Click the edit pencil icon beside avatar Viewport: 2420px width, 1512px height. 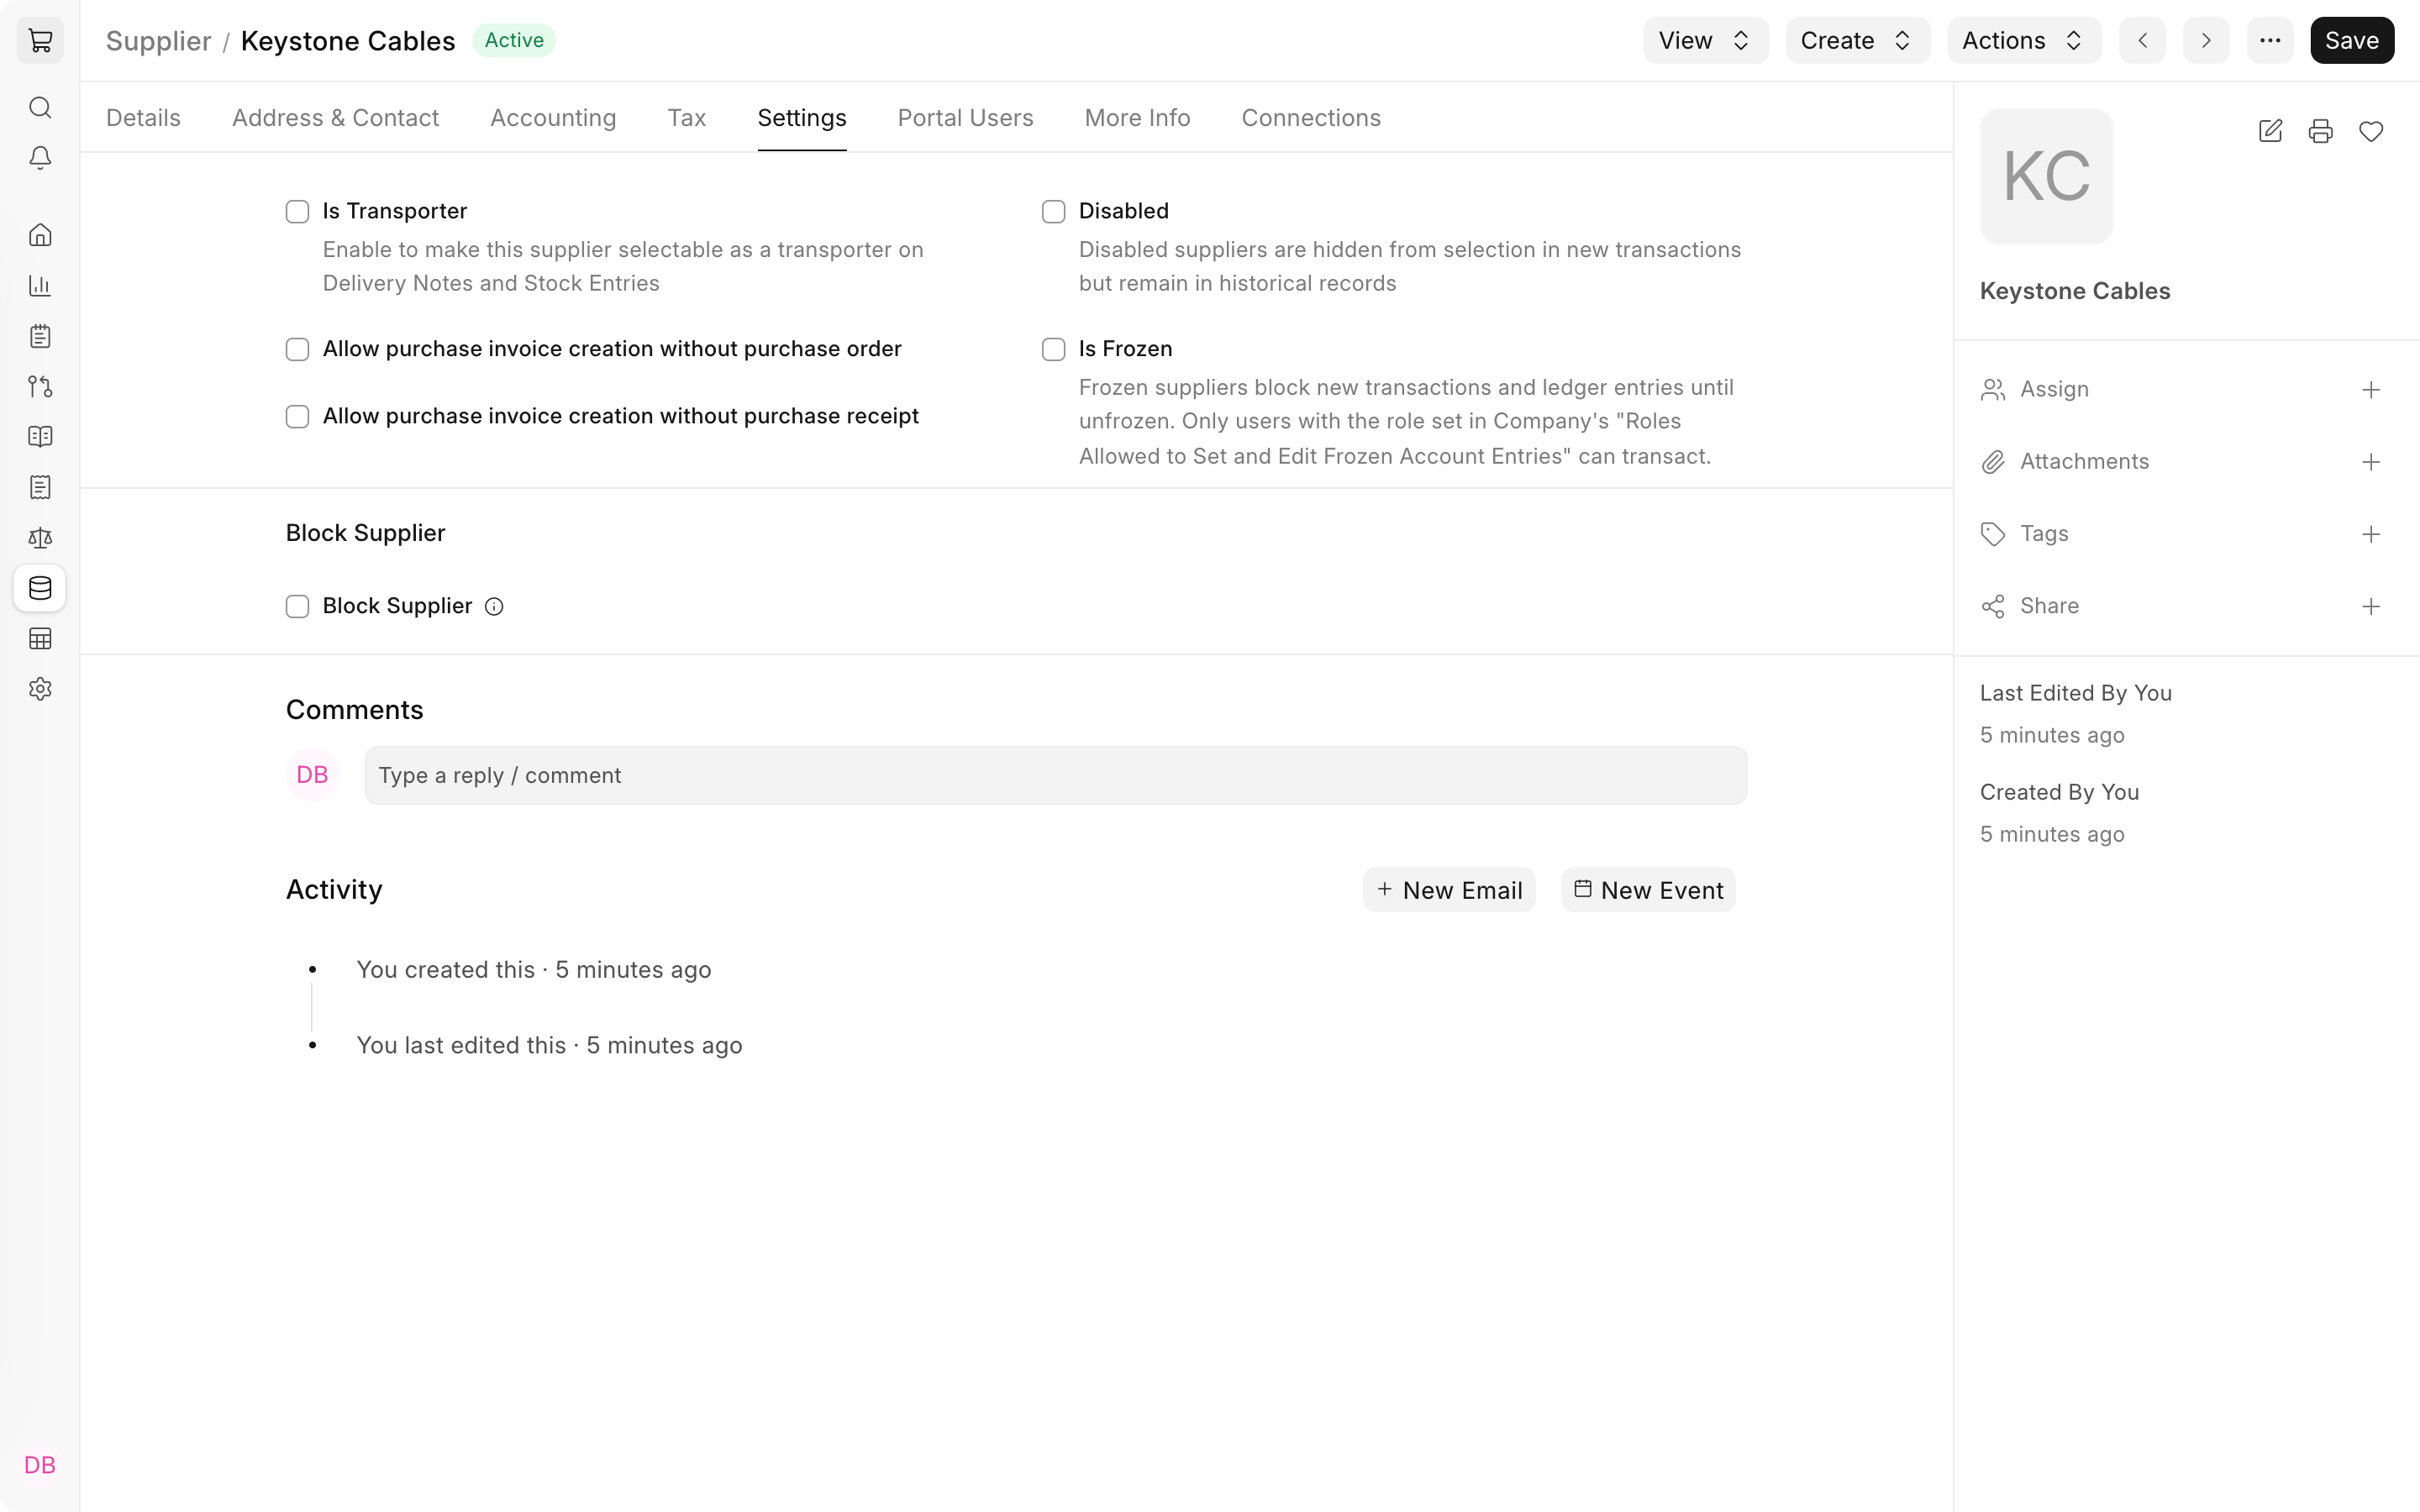point(2270,131)
